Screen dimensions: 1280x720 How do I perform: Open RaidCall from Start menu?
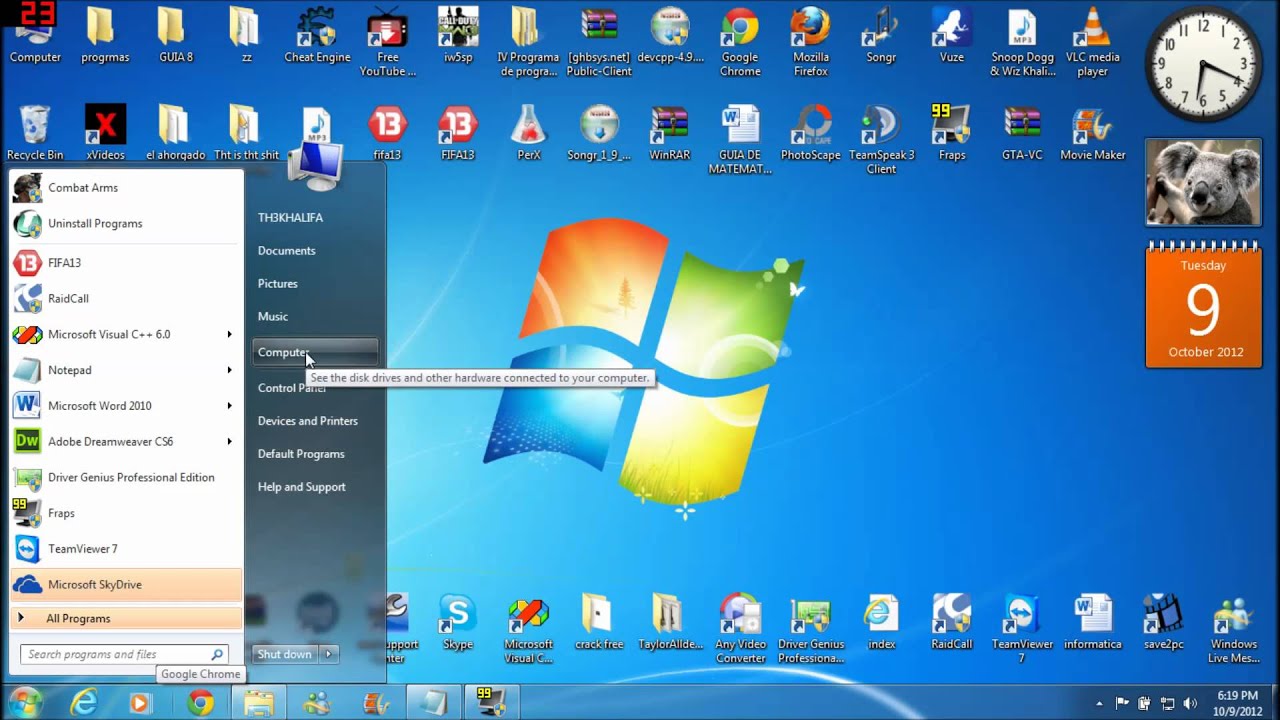click(126, 298)
